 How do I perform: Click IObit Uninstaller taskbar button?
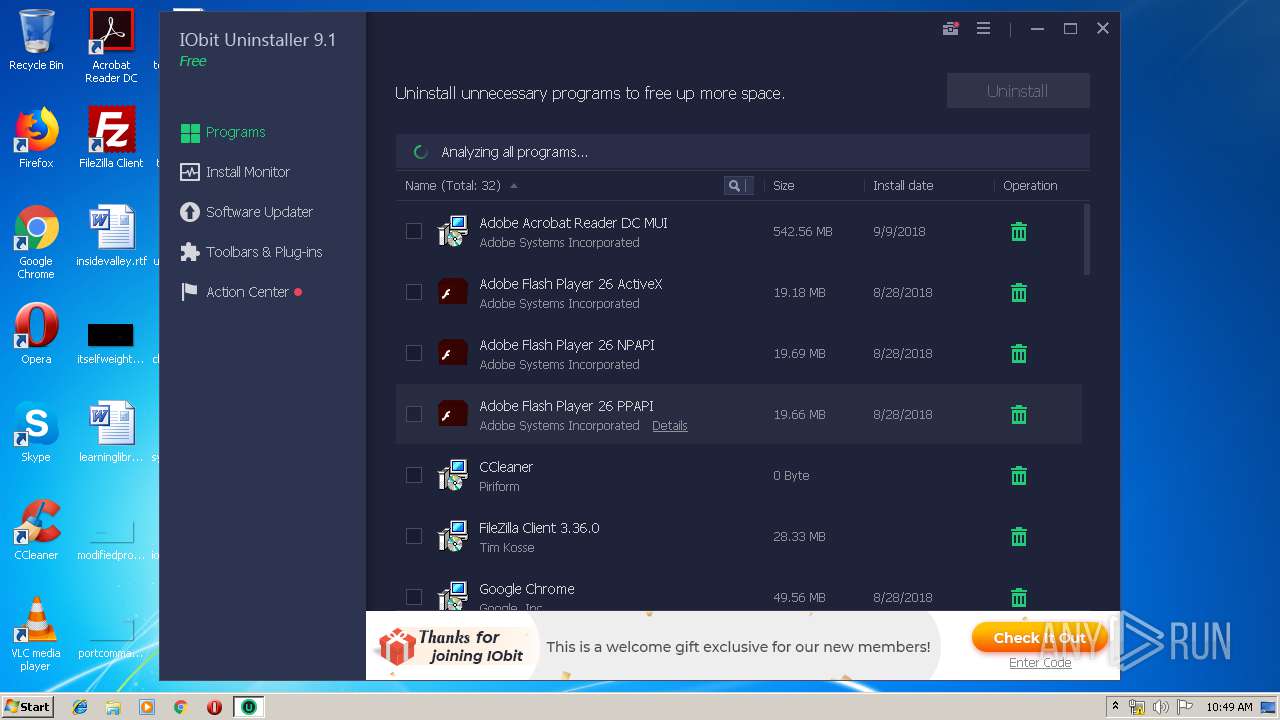point(248,707)
